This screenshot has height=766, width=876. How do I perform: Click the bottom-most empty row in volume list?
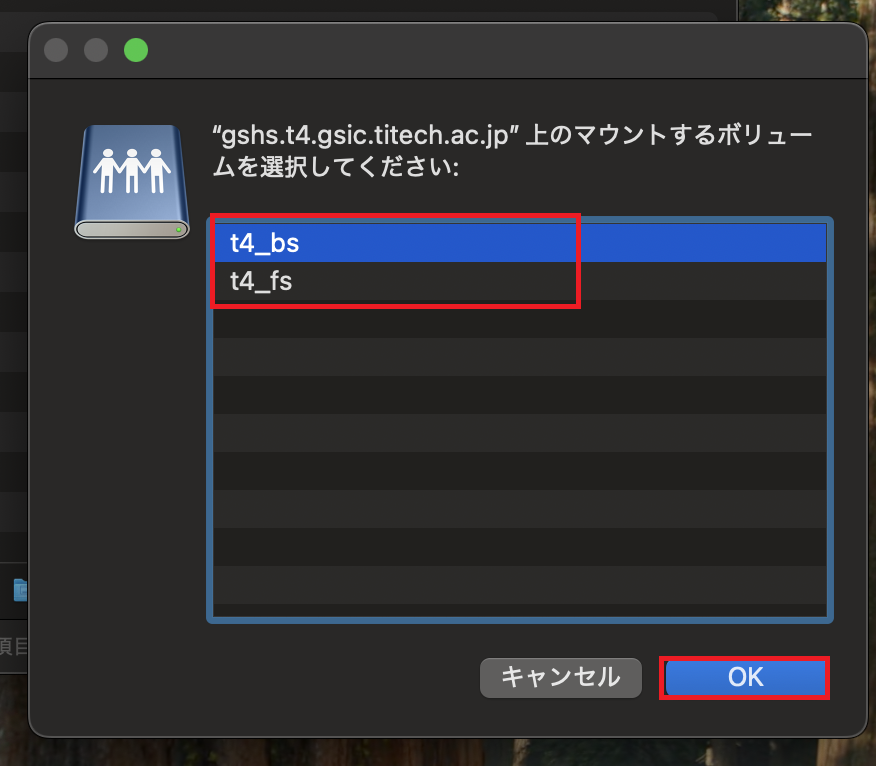pyautogui.click(x=520, y=609)
